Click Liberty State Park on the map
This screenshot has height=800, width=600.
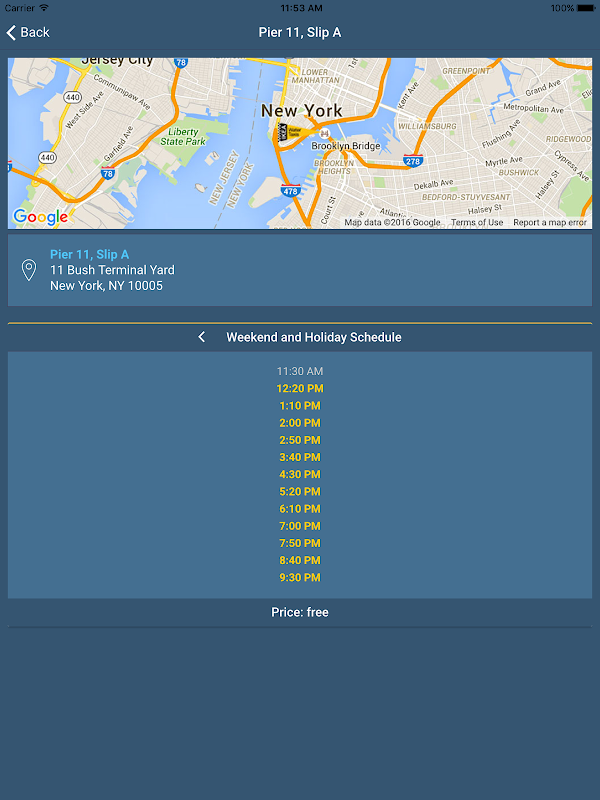(183, 137)
